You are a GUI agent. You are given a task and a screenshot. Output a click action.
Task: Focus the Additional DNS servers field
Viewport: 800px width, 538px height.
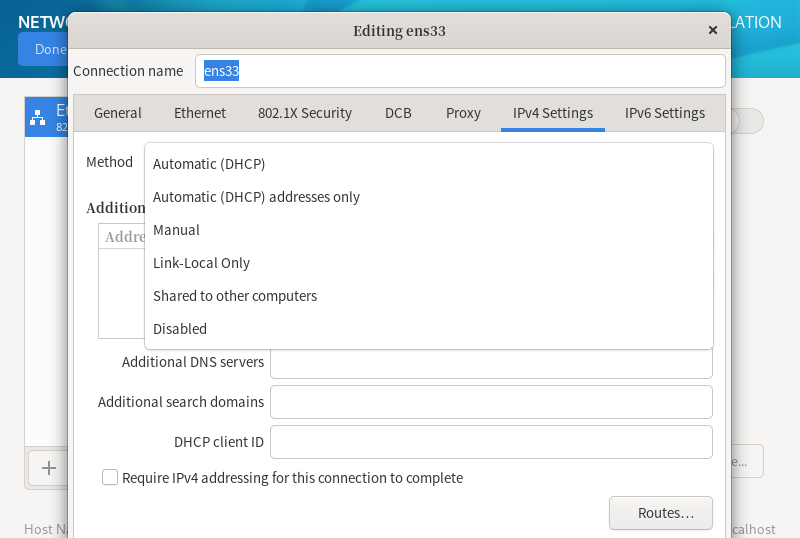491,362
